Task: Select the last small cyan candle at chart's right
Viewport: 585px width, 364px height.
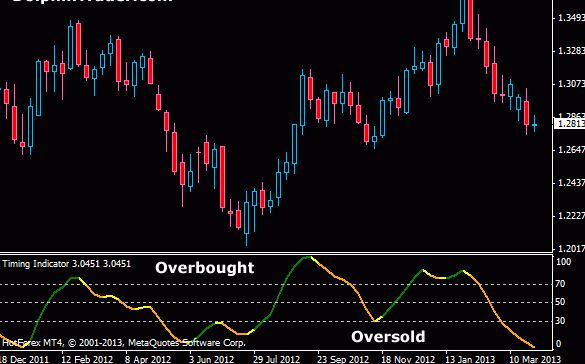Action: click(x=535, y=124)
